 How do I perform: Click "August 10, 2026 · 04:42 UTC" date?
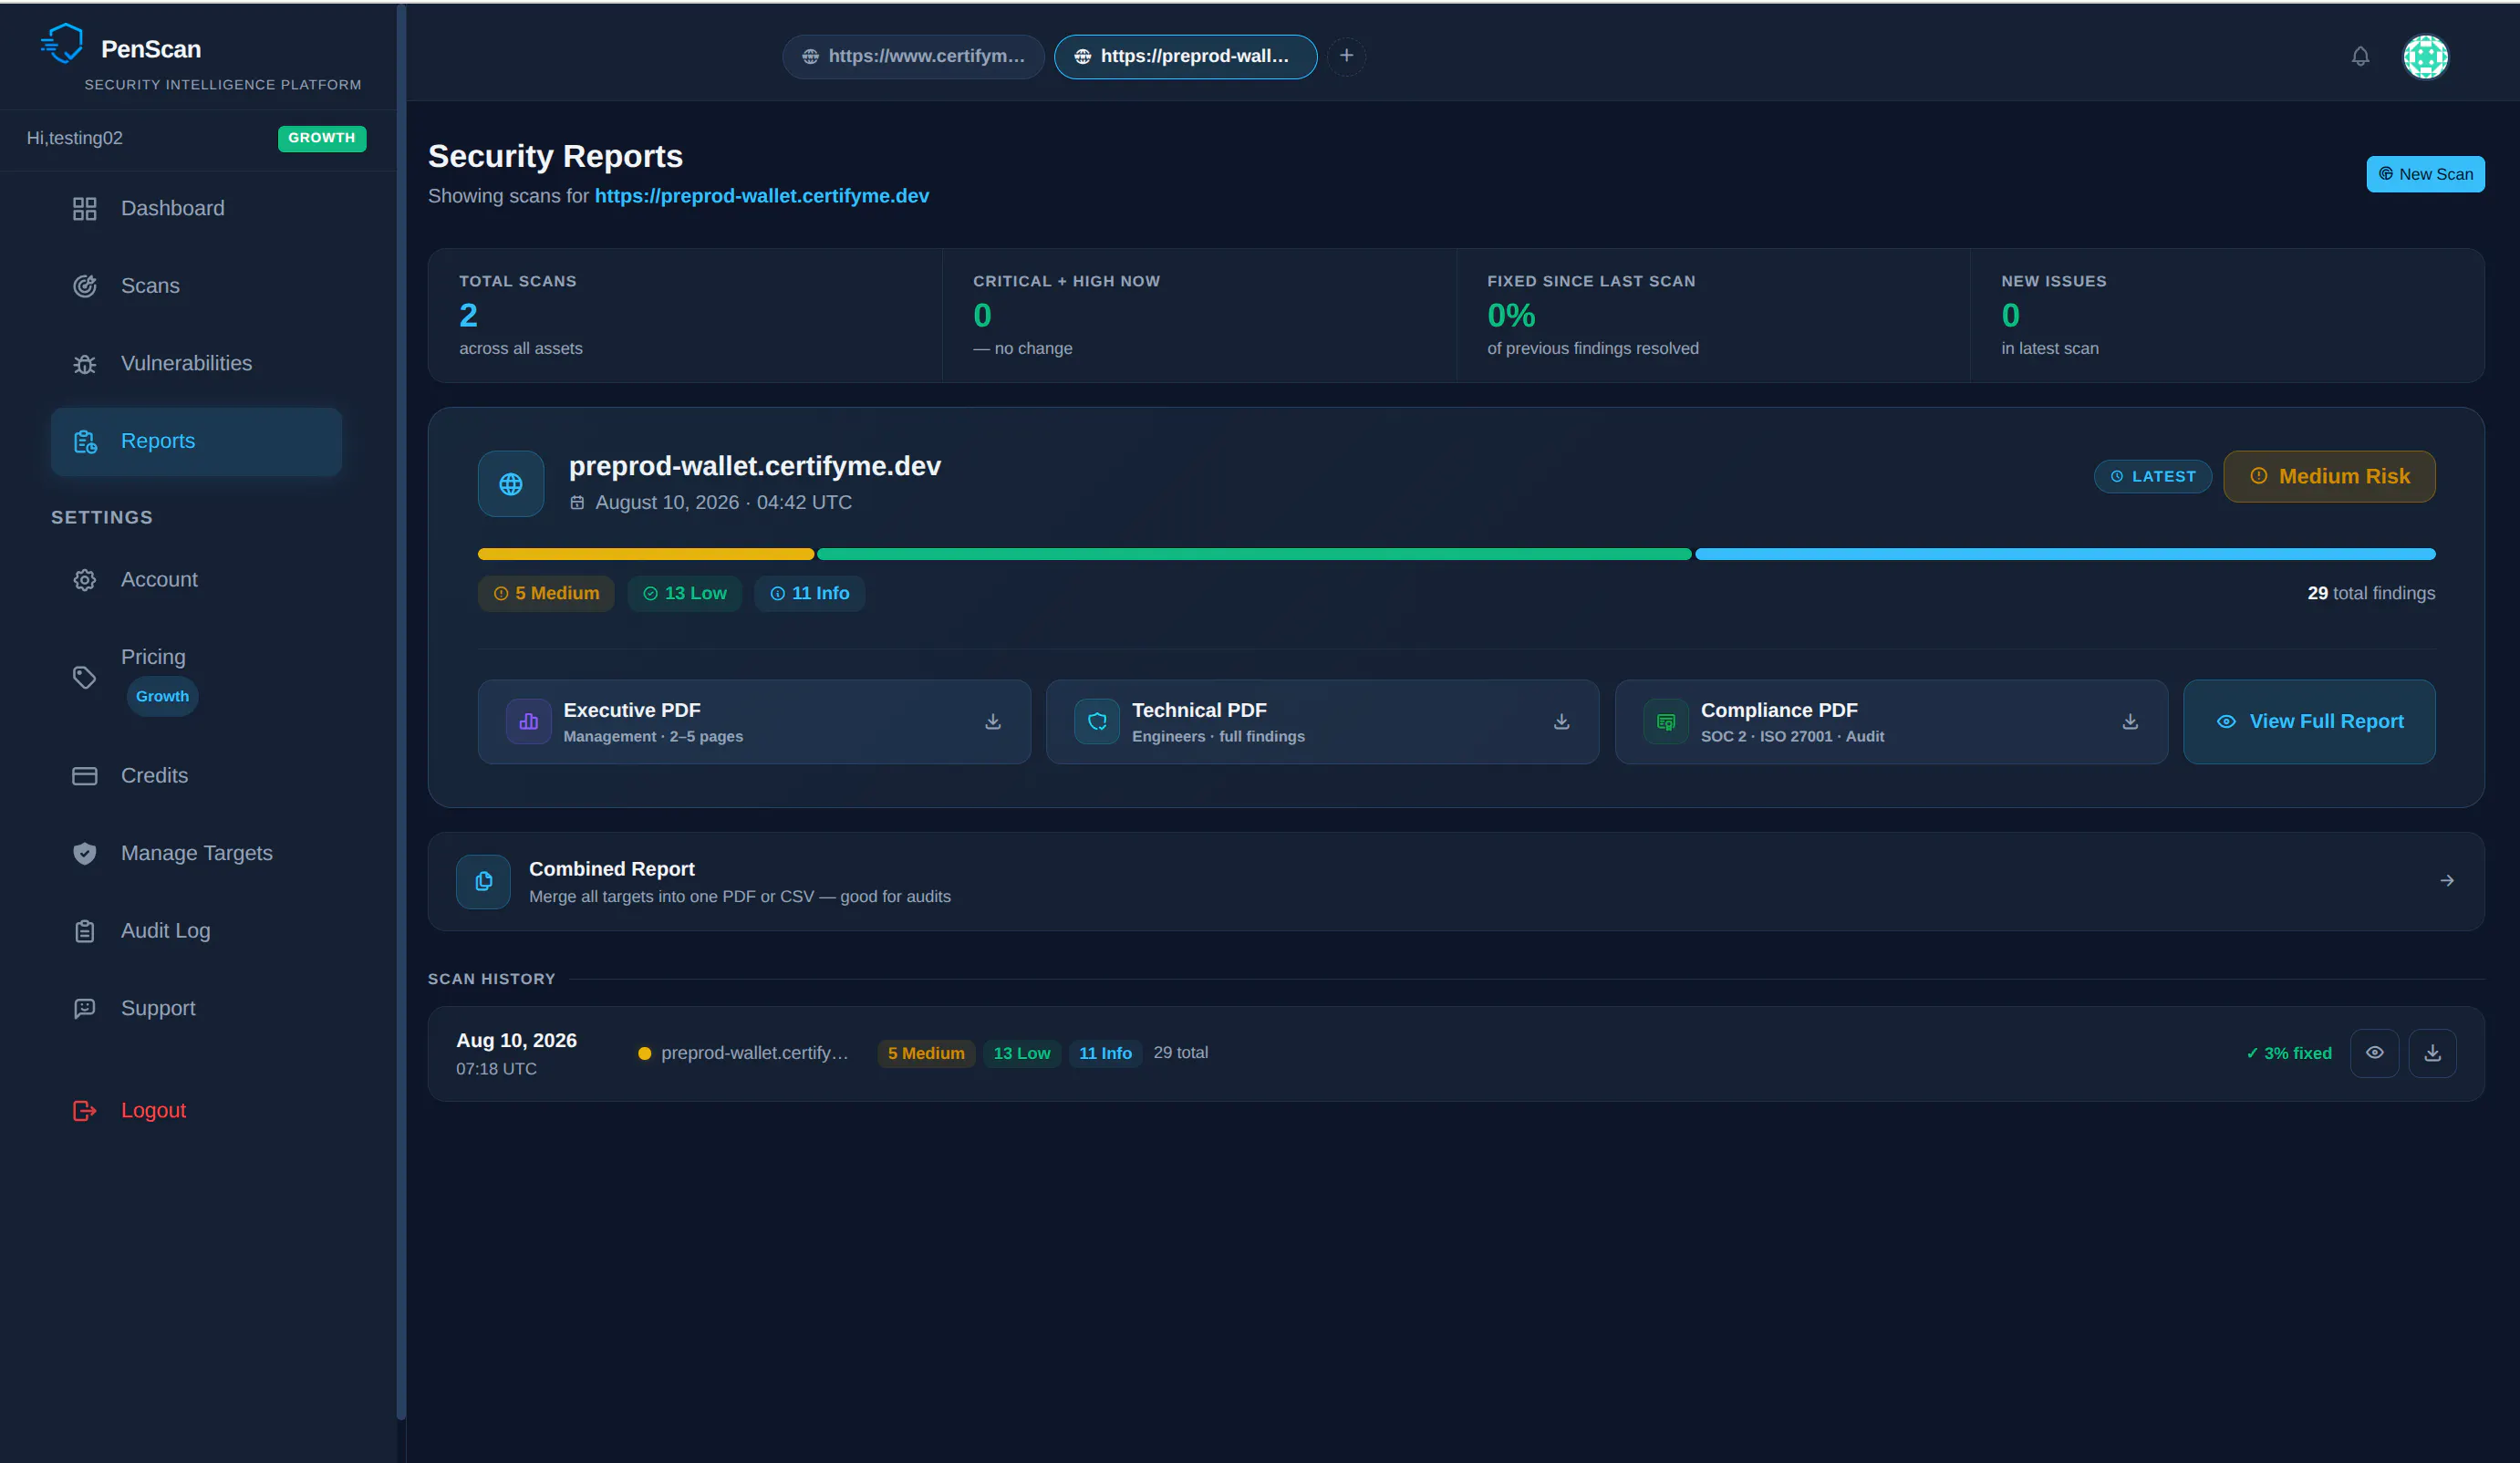click(724, 502)
